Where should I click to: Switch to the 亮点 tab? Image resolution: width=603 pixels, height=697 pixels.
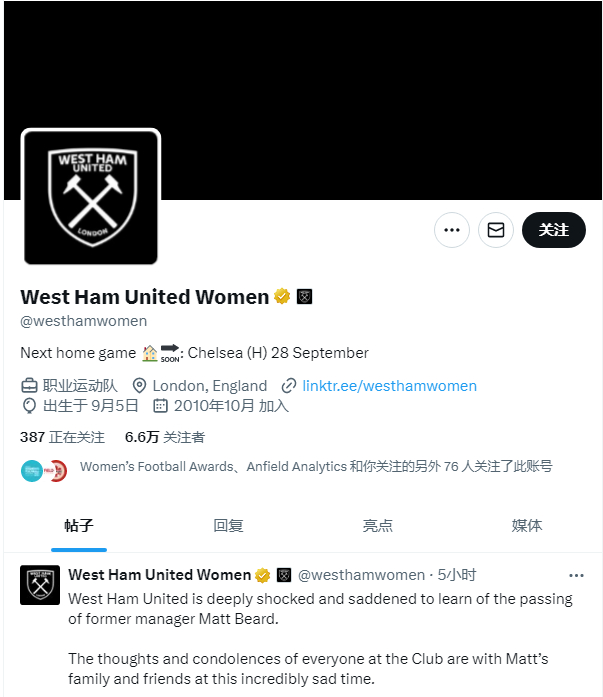[x=377, y=526]
